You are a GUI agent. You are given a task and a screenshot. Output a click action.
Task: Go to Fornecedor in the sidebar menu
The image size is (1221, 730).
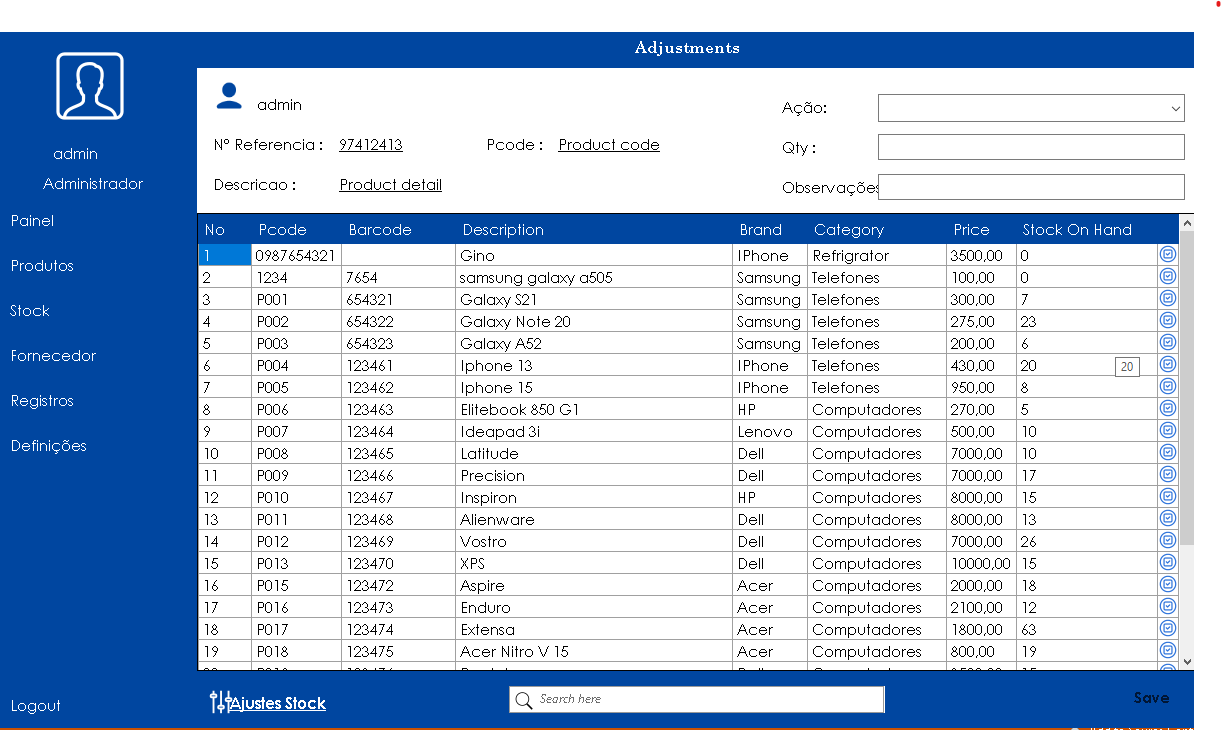pos(53,356)
